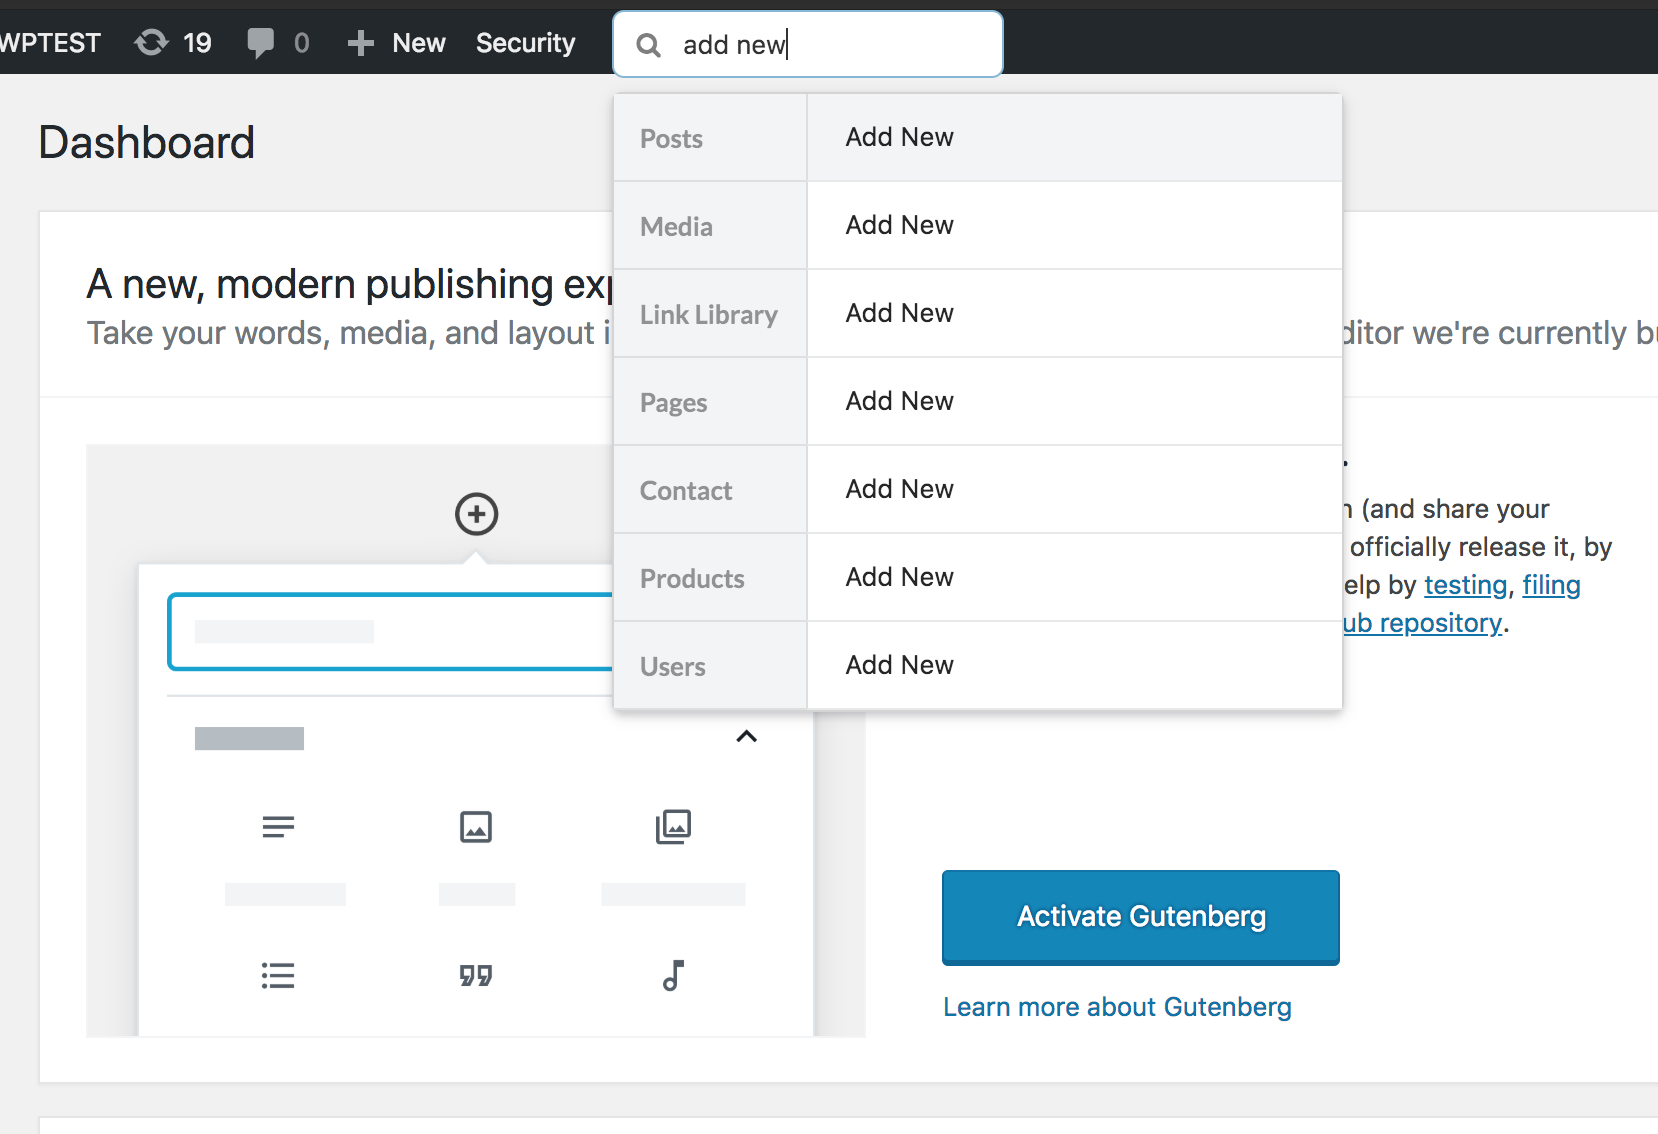
Task: Select the gallery block icon
Action: point(673,827)
